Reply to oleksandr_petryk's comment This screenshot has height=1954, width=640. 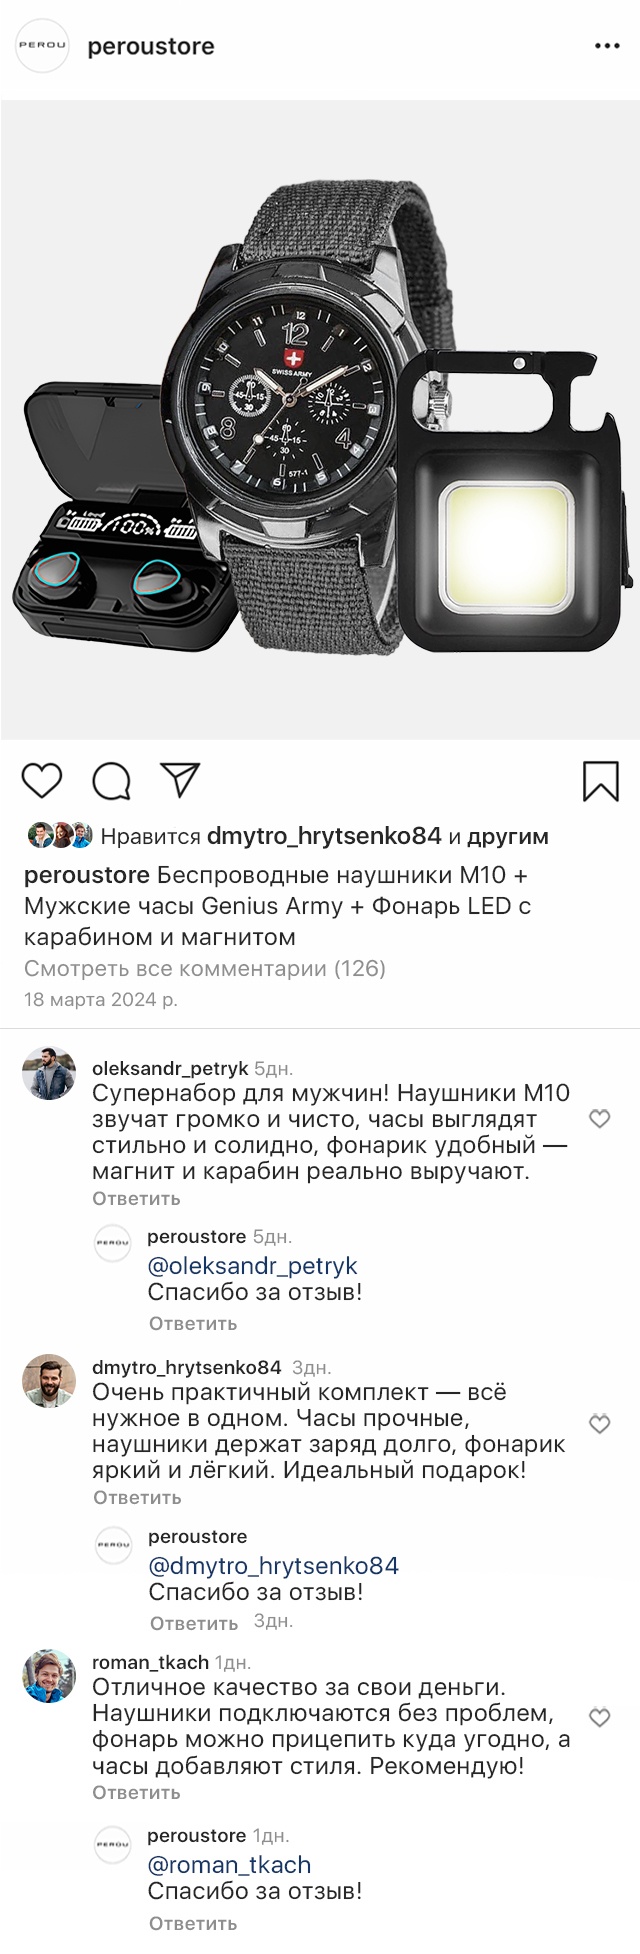(x=136, y=1198)
